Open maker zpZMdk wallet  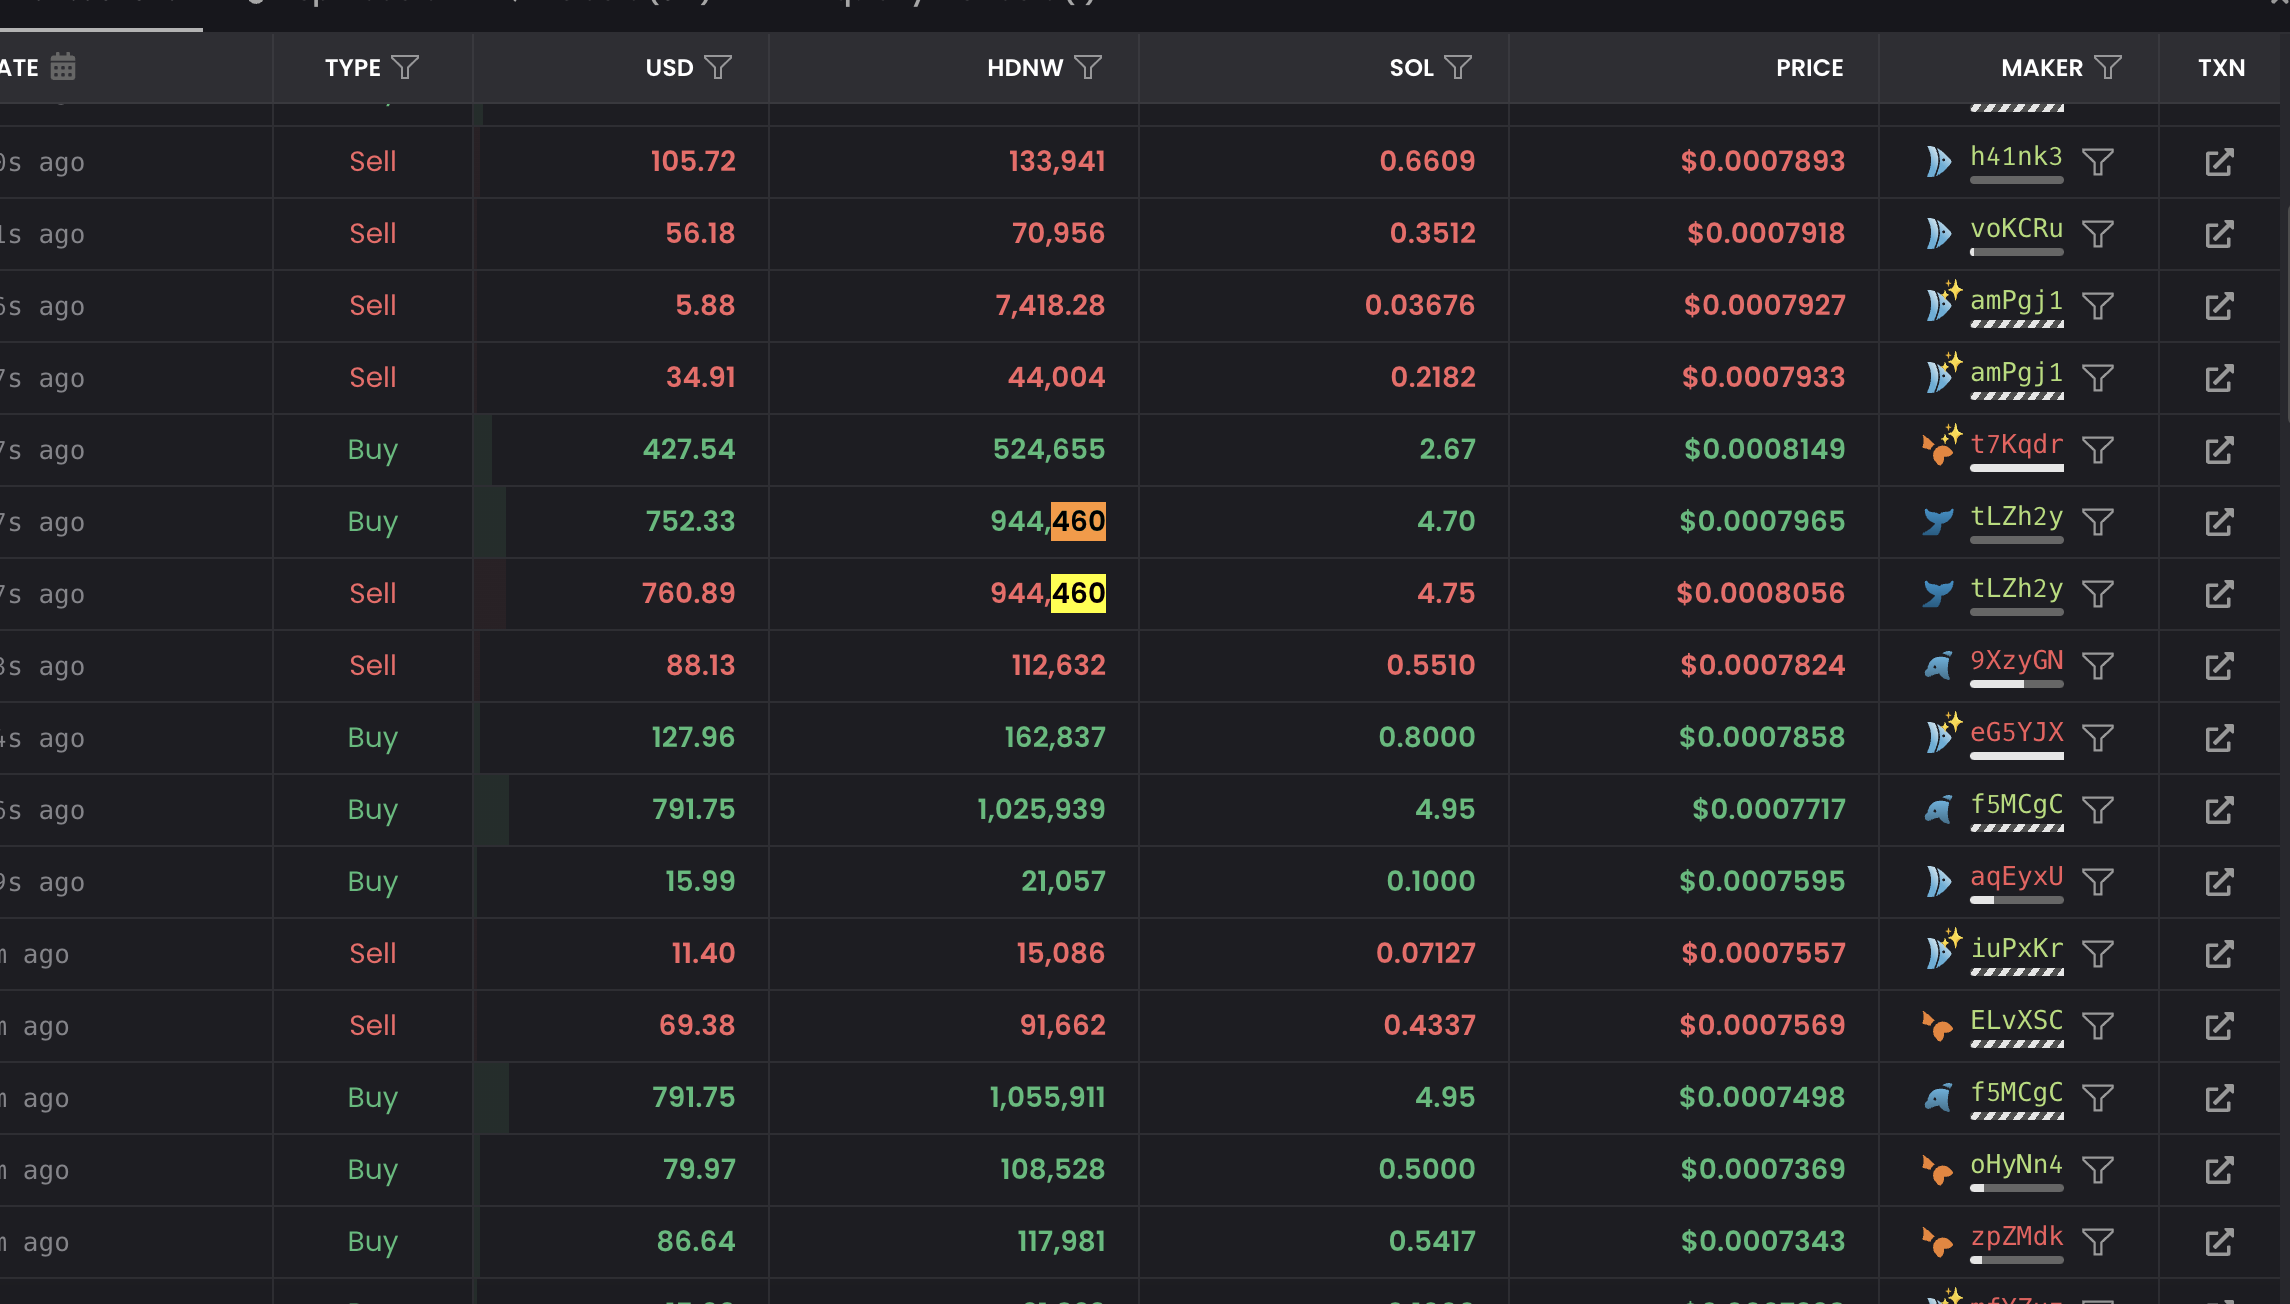[x=2016, y=1237]
